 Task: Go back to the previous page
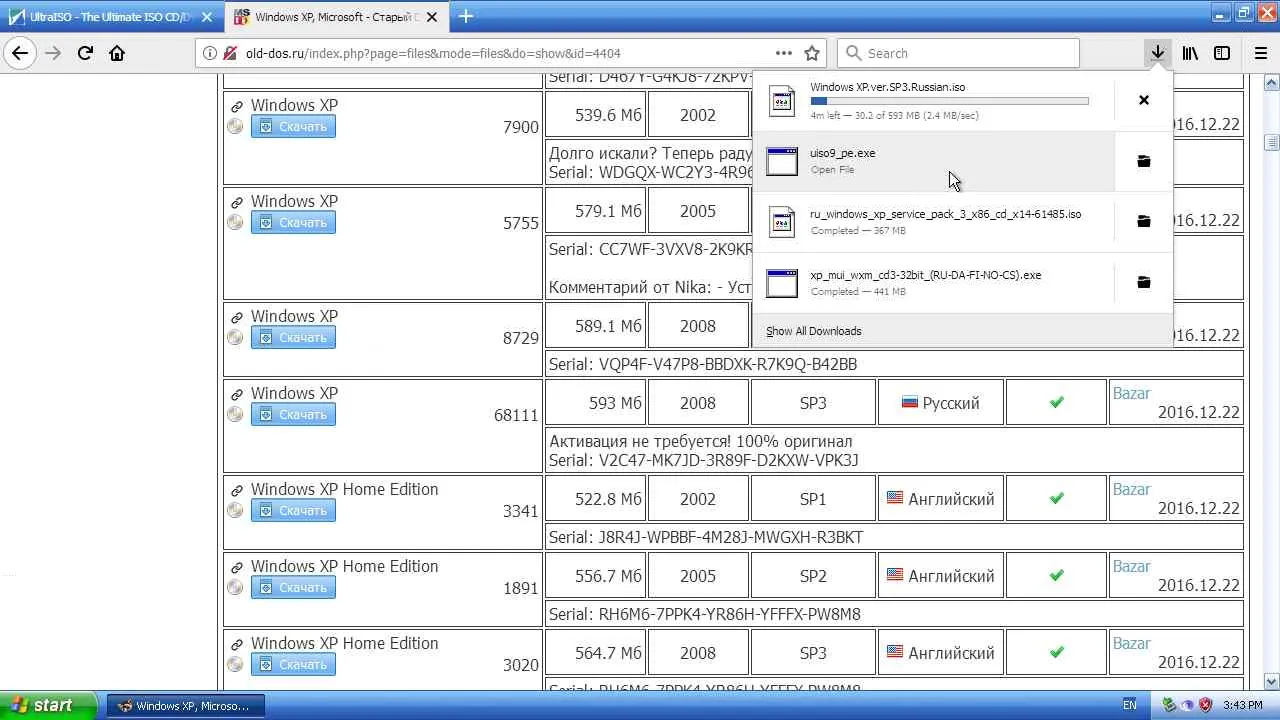[20, 53]
